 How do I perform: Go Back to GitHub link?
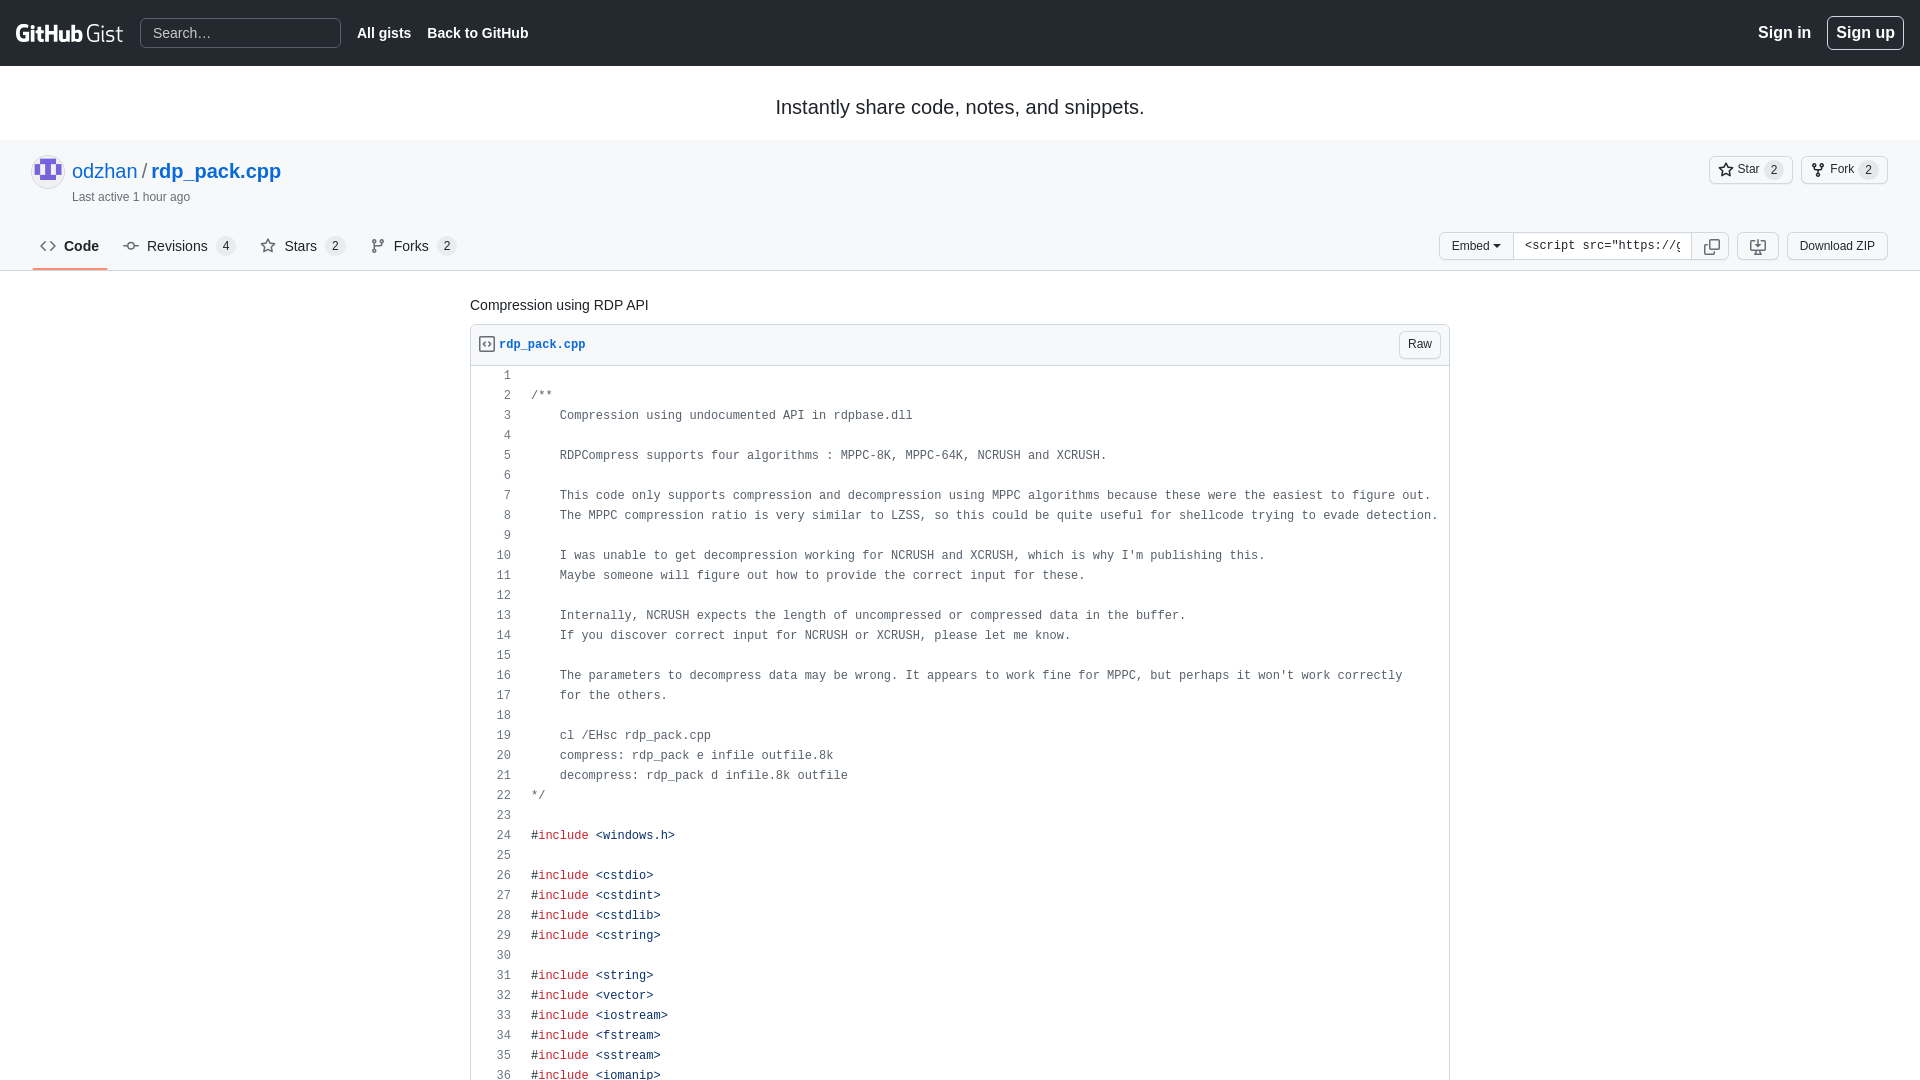click(x=477, y=33)
